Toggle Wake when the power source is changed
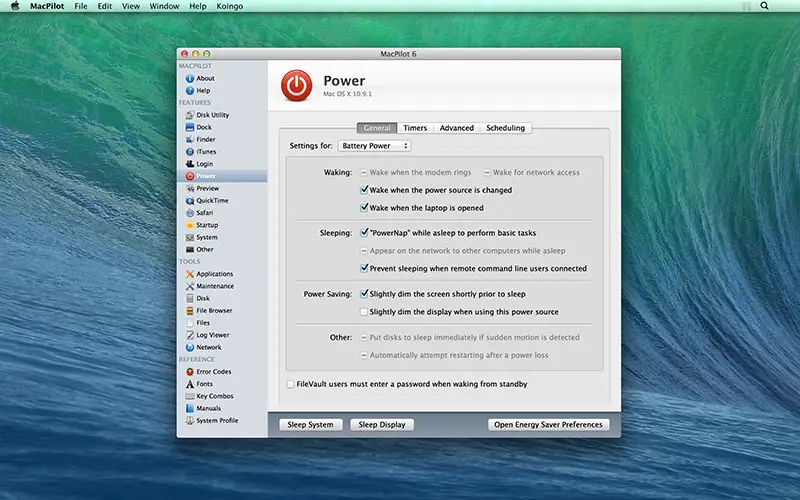 coord(364,190)
